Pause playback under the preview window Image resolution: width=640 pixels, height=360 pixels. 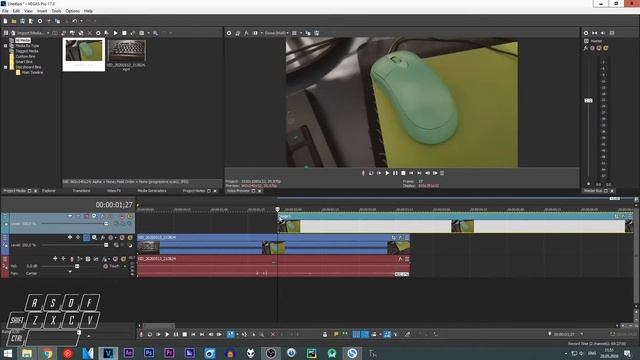[395, 173]
